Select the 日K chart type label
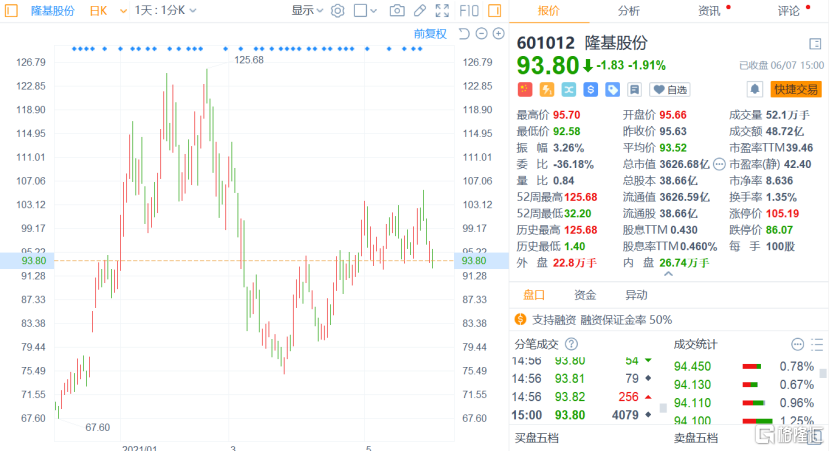 tap(98, 11)
